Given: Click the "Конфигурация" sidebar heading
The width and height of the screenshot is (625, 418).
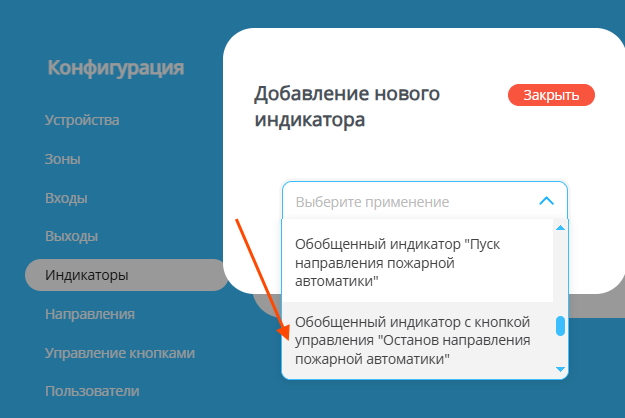Looking at the screenshot, I should tap(115, 68).
